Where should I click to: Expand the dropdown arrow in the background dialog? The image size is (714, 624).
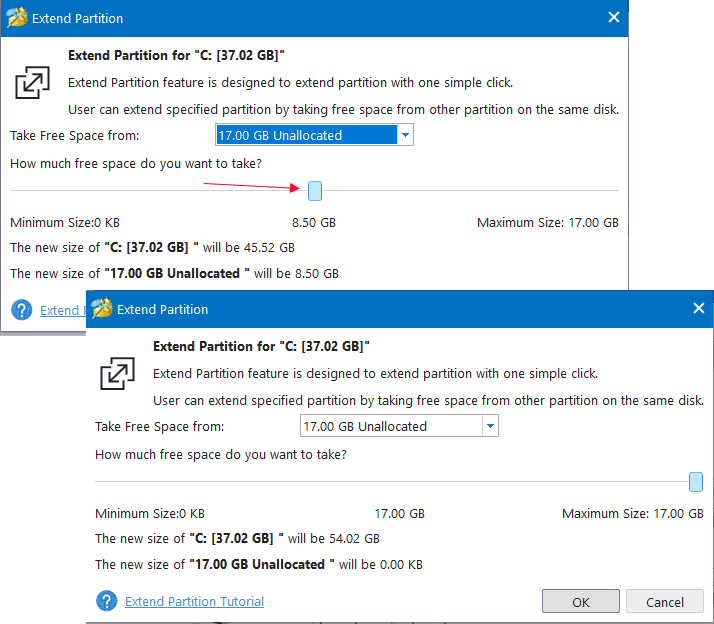(404, 136)
